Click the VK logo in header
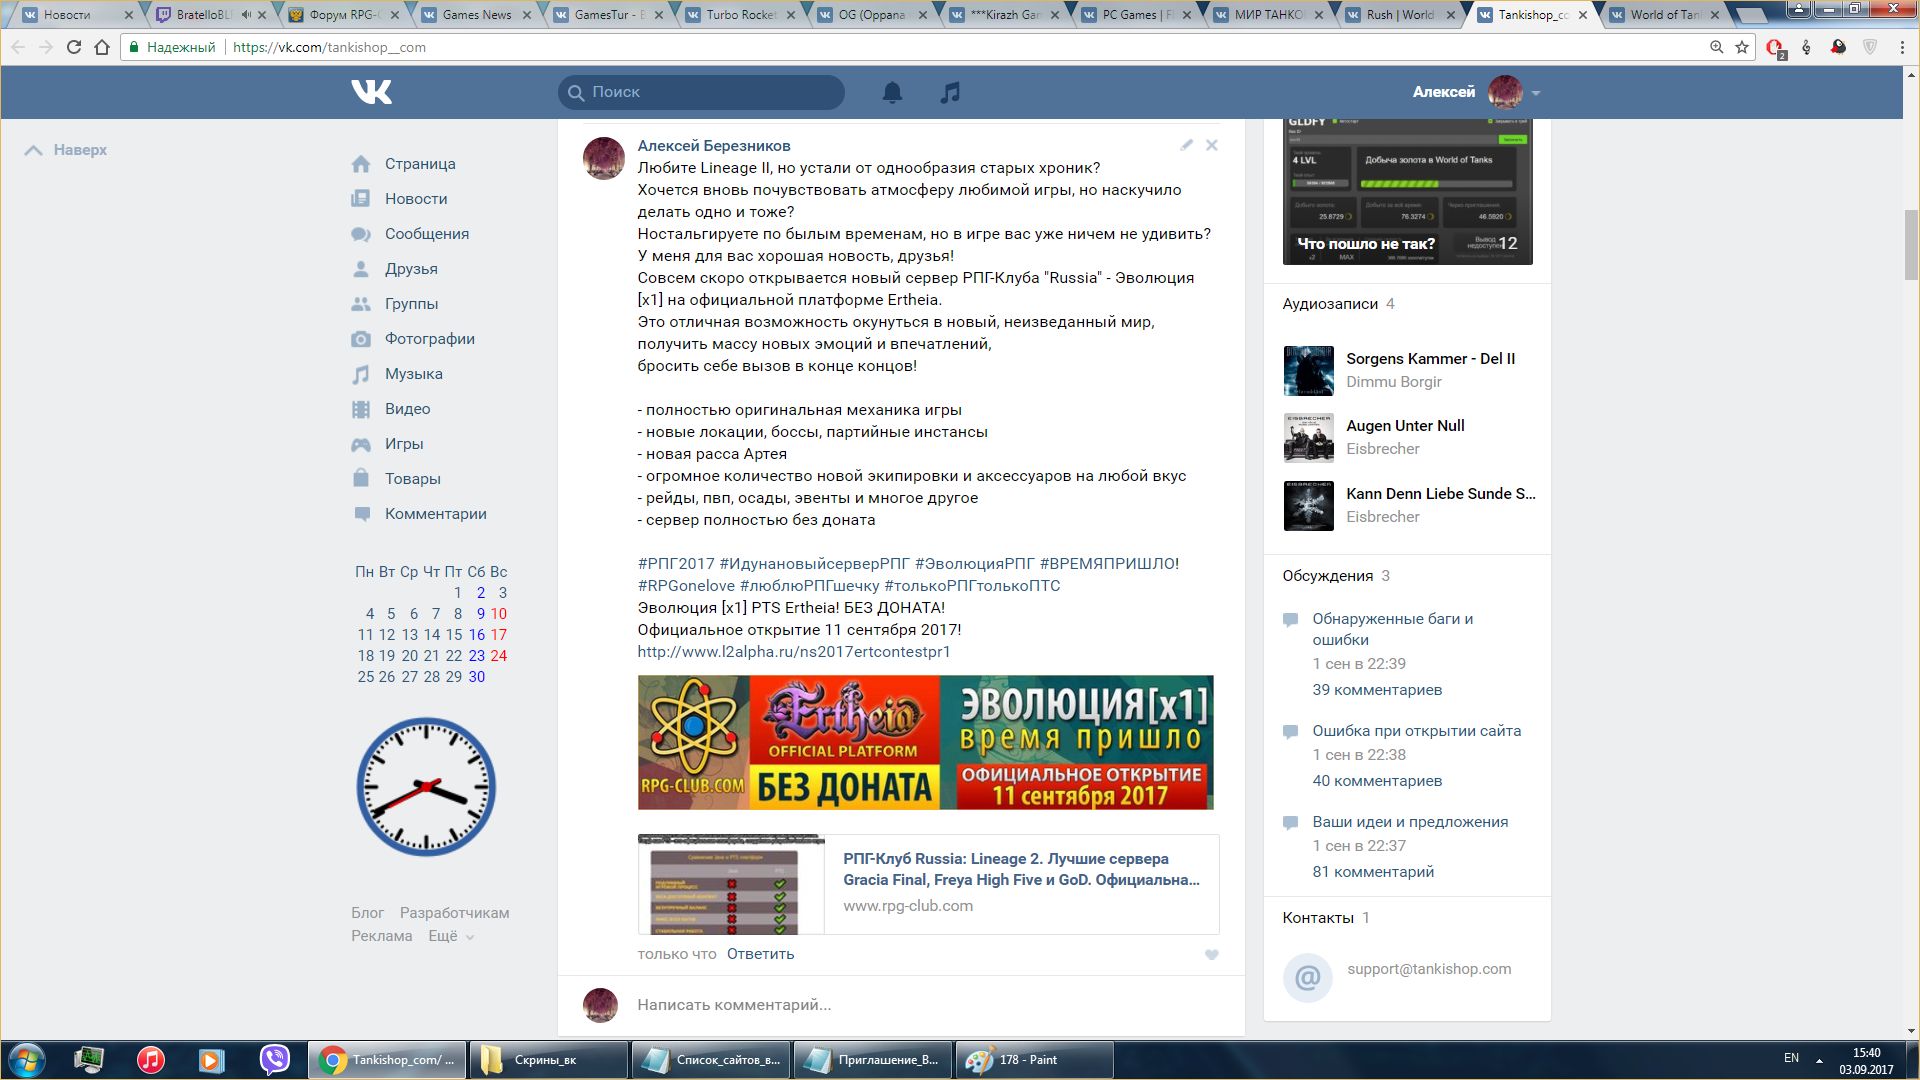Image resolution: width=1920 pixels, height=1080 pixels. [371, 92]
